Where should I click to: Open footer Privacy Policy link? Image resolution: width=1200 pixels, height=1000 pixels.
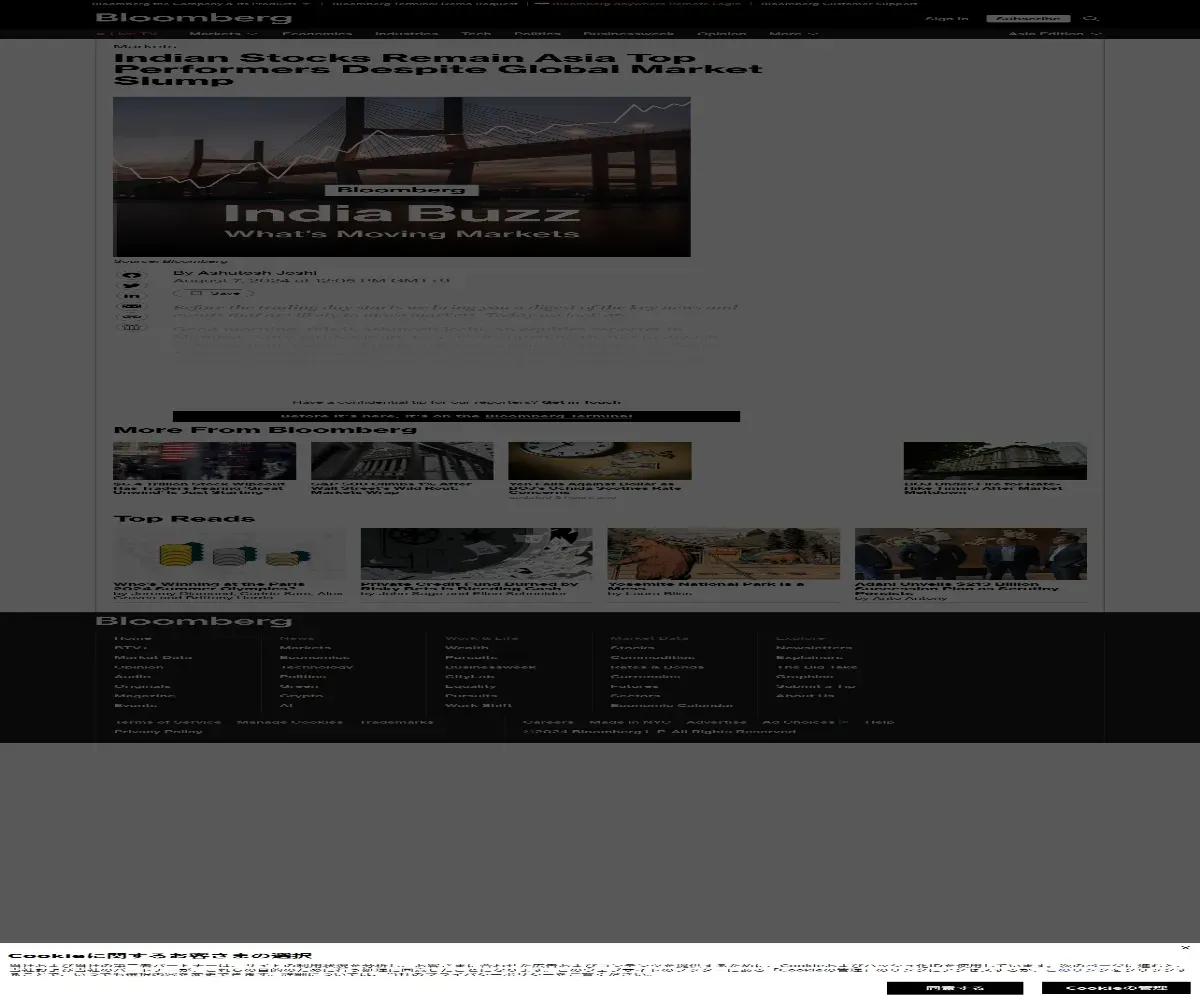point(158,732)
